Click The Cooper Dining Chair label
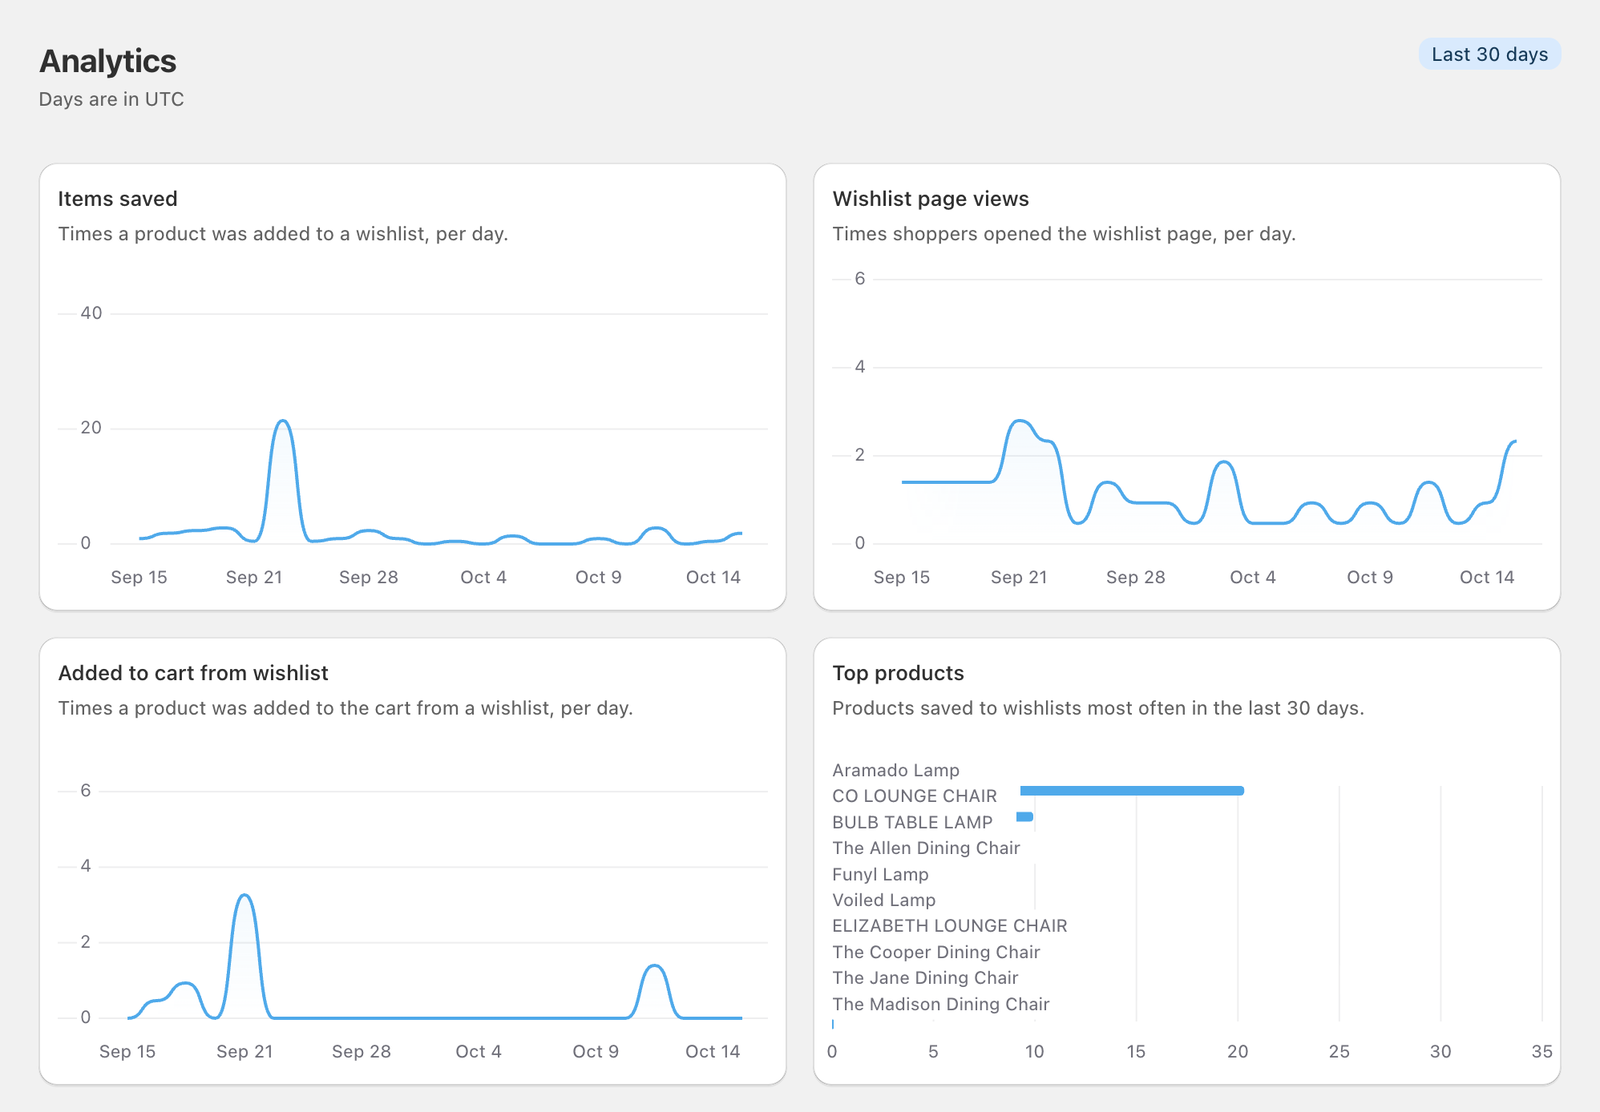Viewport: 1600px width, 1112px height. tap(936, 952)
